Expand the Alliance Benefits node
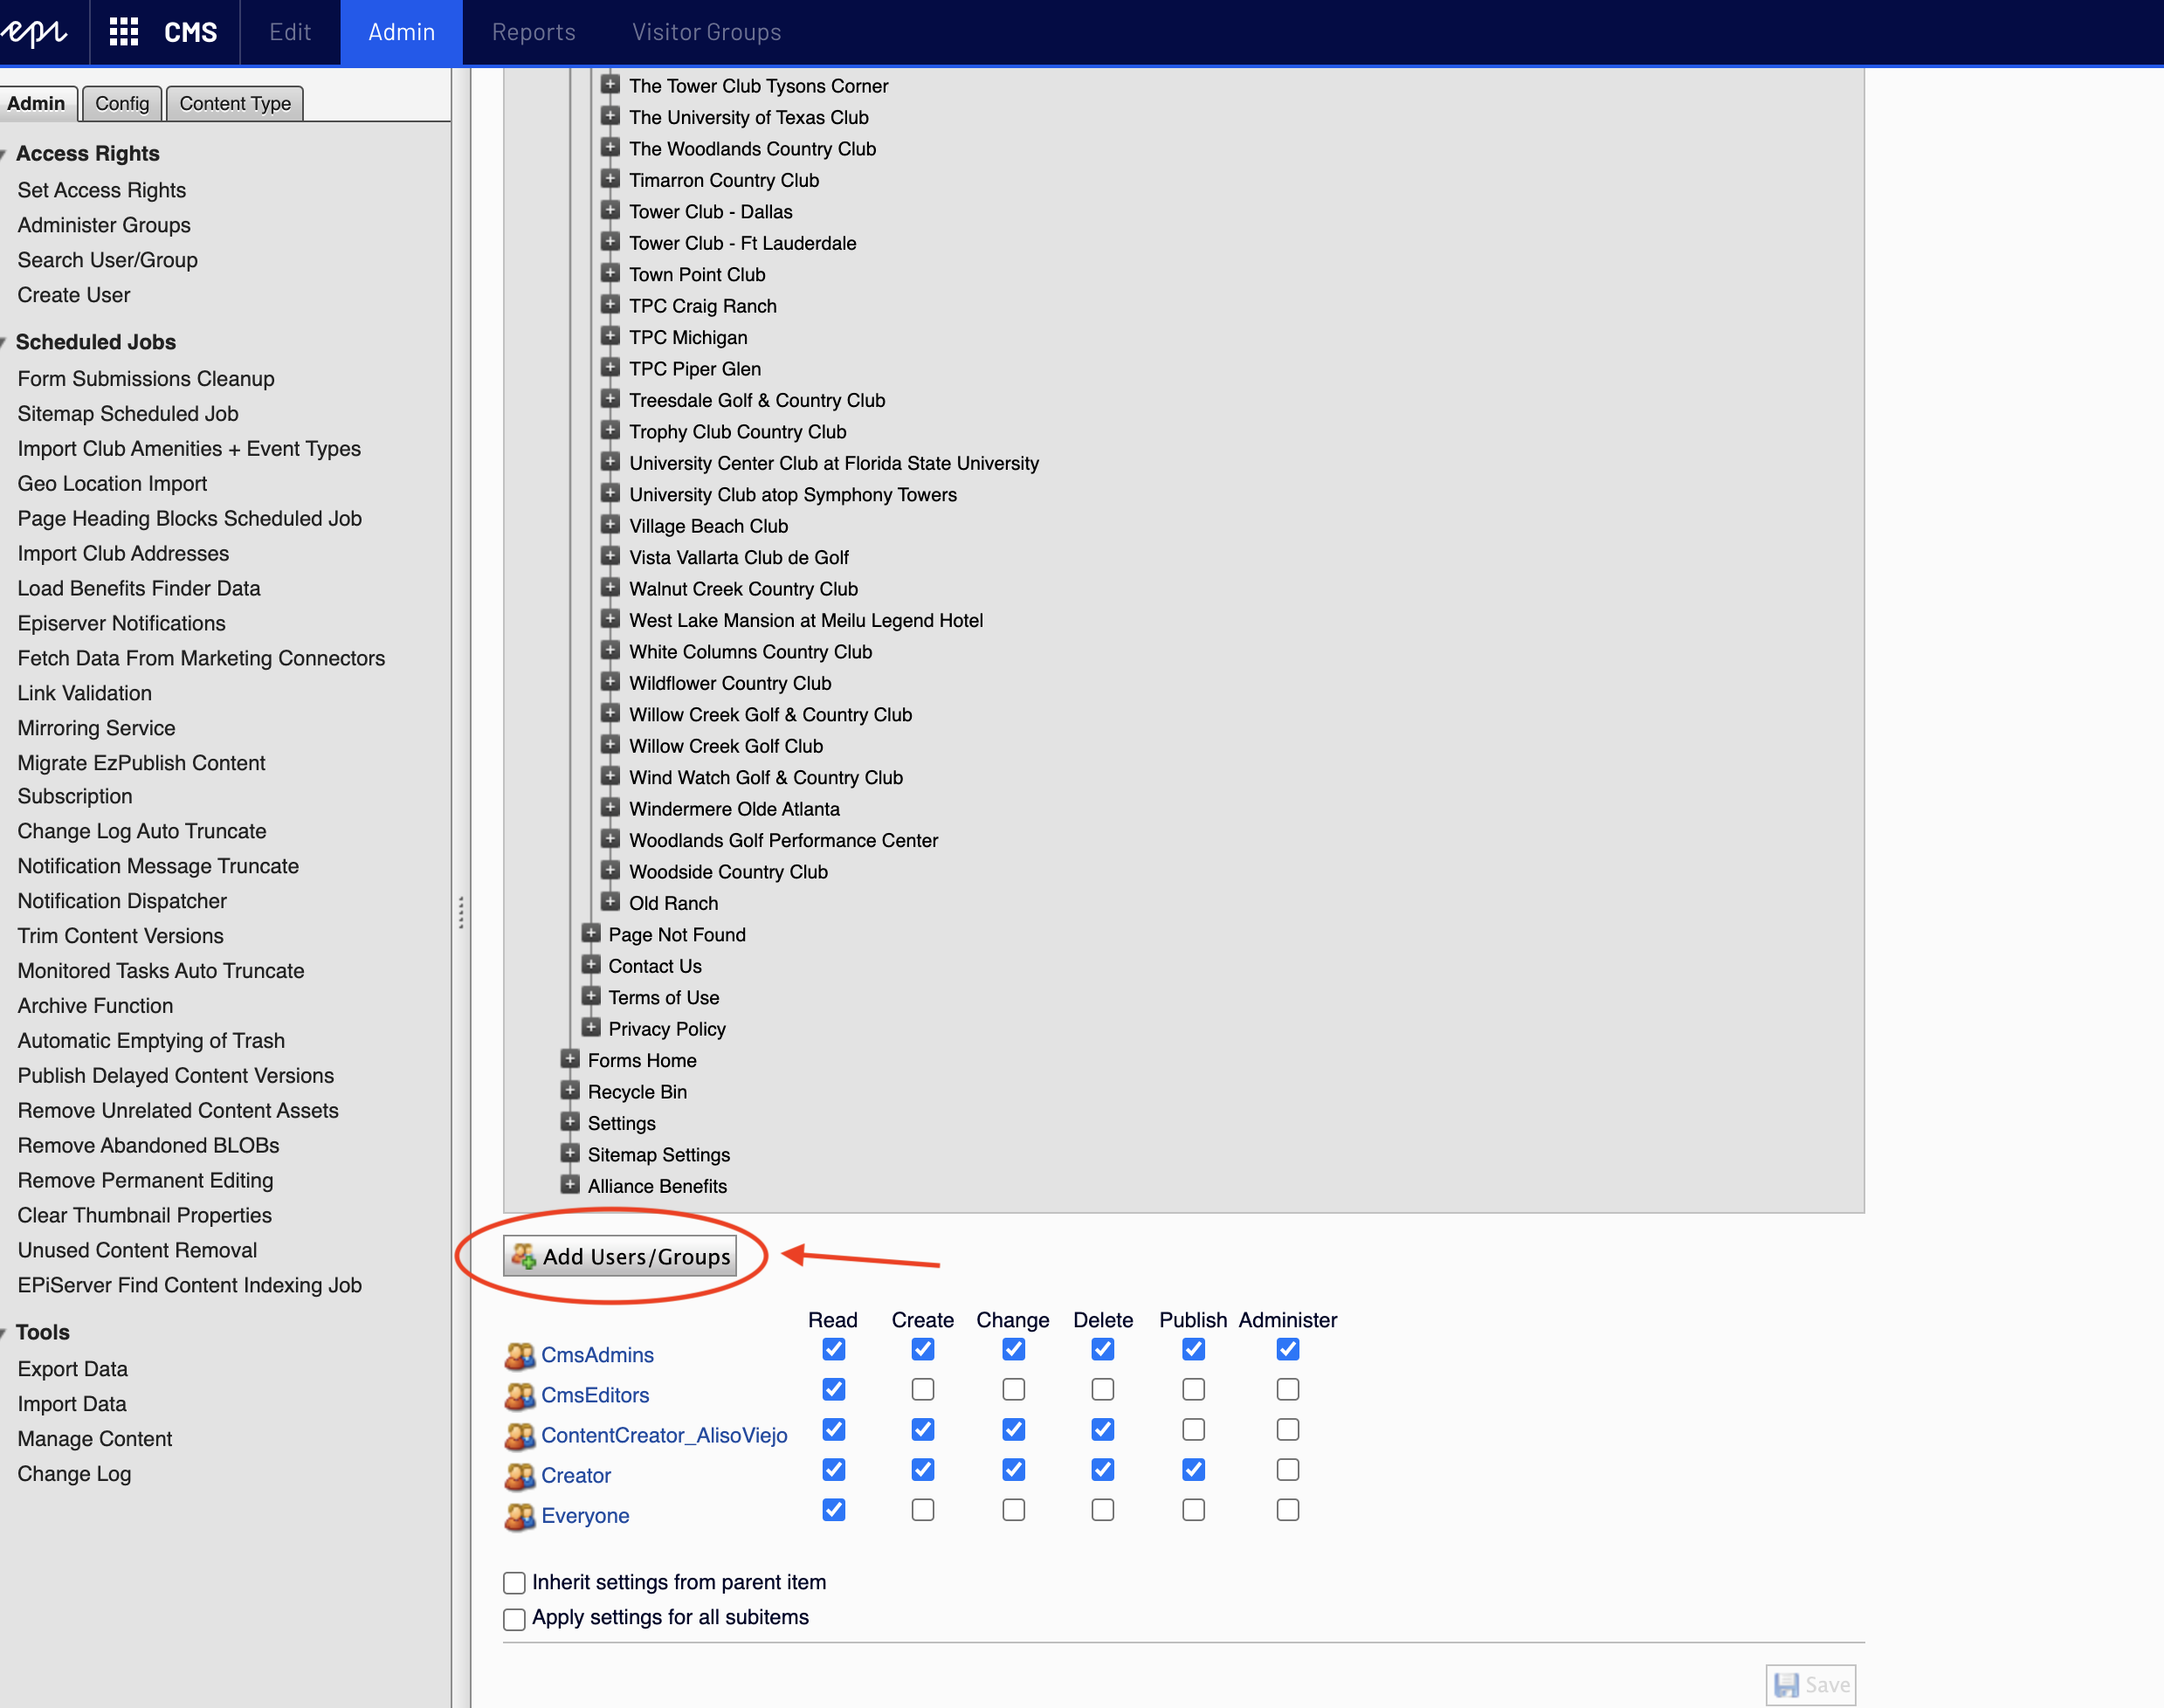Image resolution: width=2164 pixels, height=1708 pixels. 570,1185
